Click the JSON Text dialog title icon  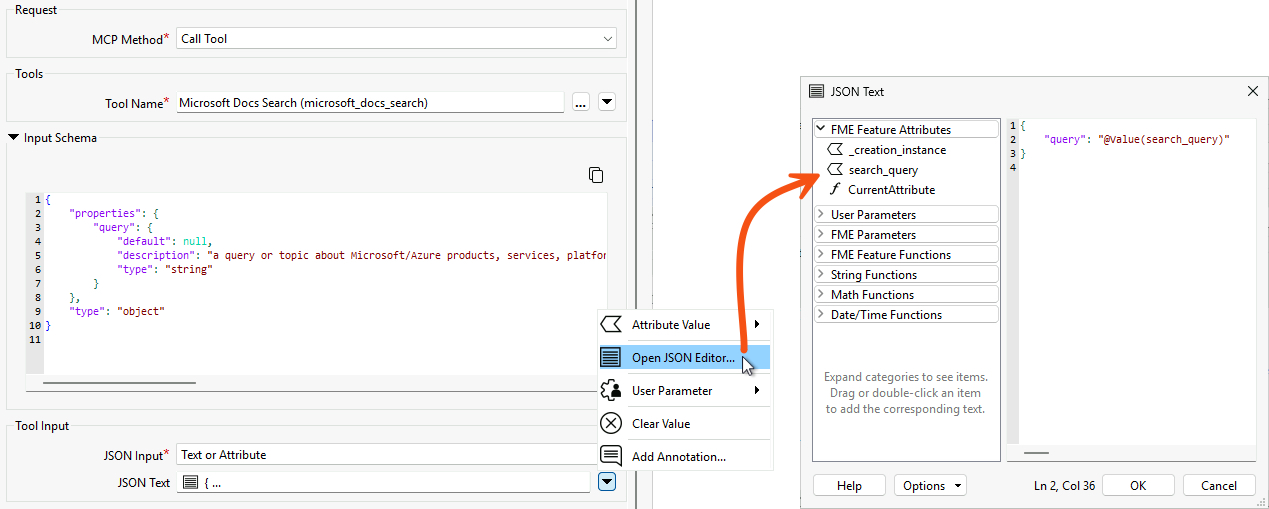click(x=816, y=91)
